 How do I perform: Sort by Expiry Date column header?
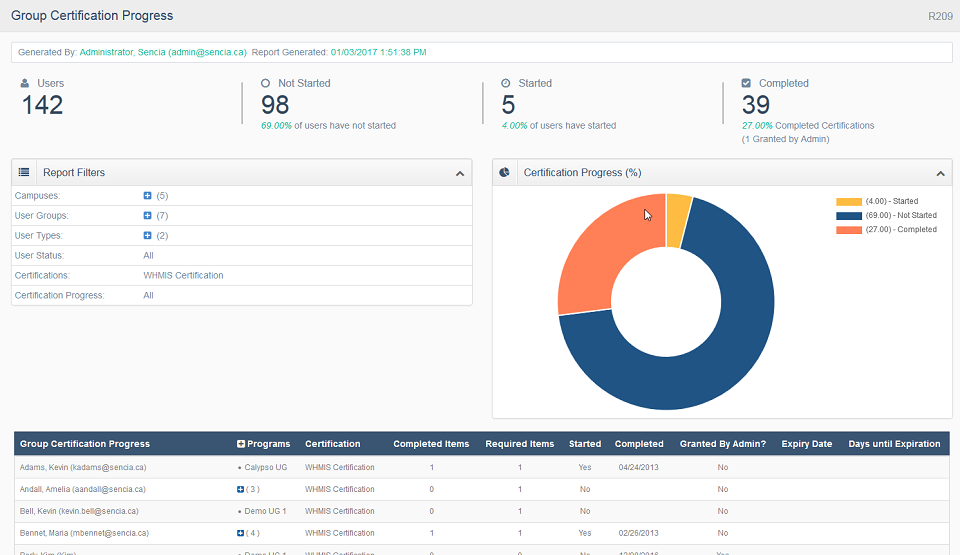click(x=806, y=444)
